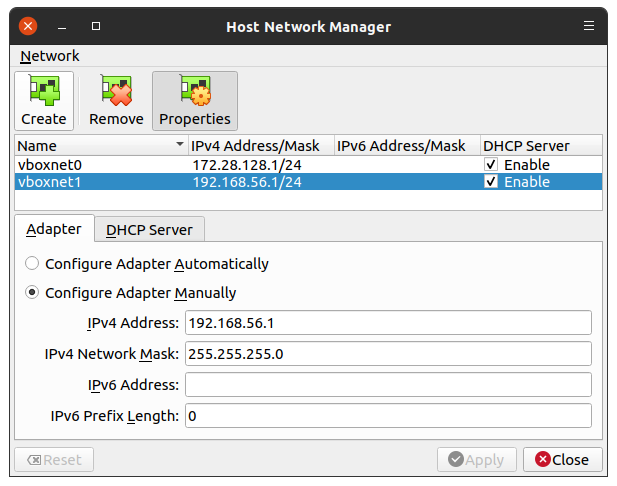
Task: Minimize the Host Network Manager window
Action: coord(62,26)
